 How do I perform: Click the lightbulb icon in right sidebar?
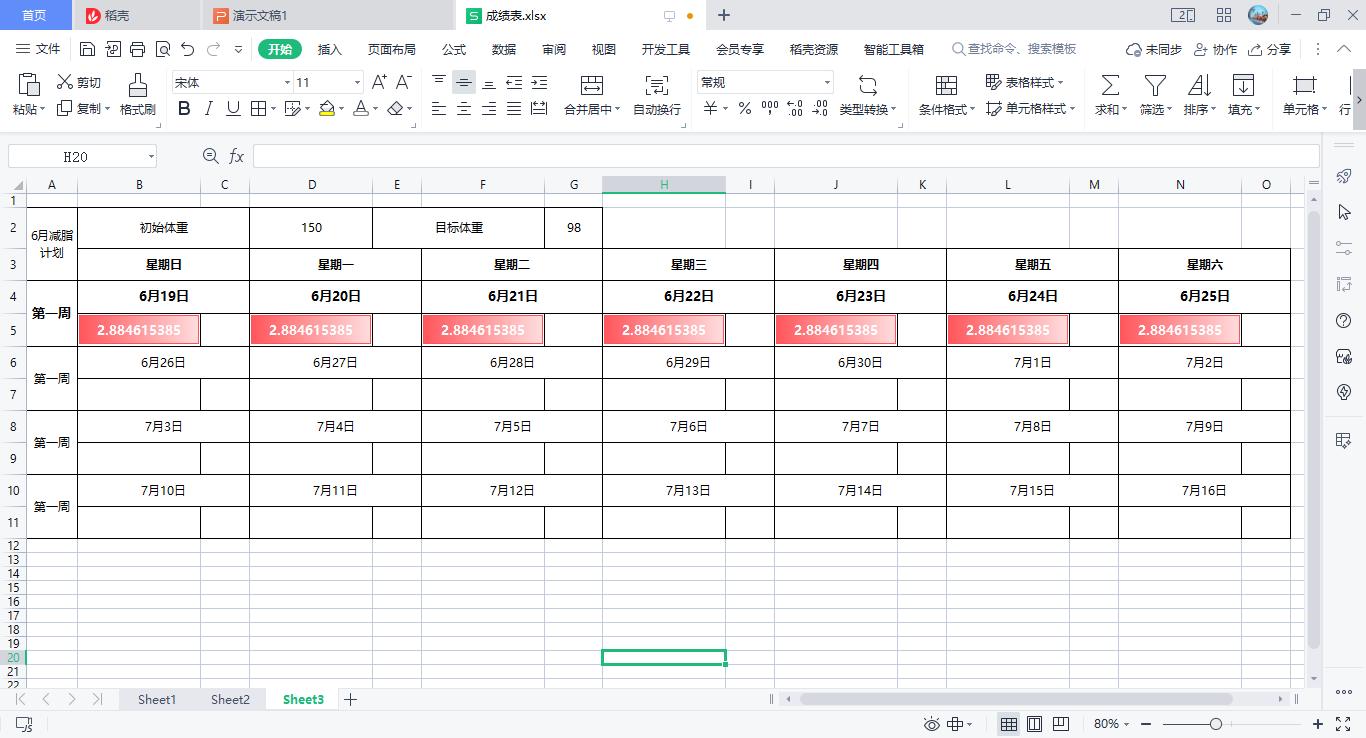pos(1344,392)
